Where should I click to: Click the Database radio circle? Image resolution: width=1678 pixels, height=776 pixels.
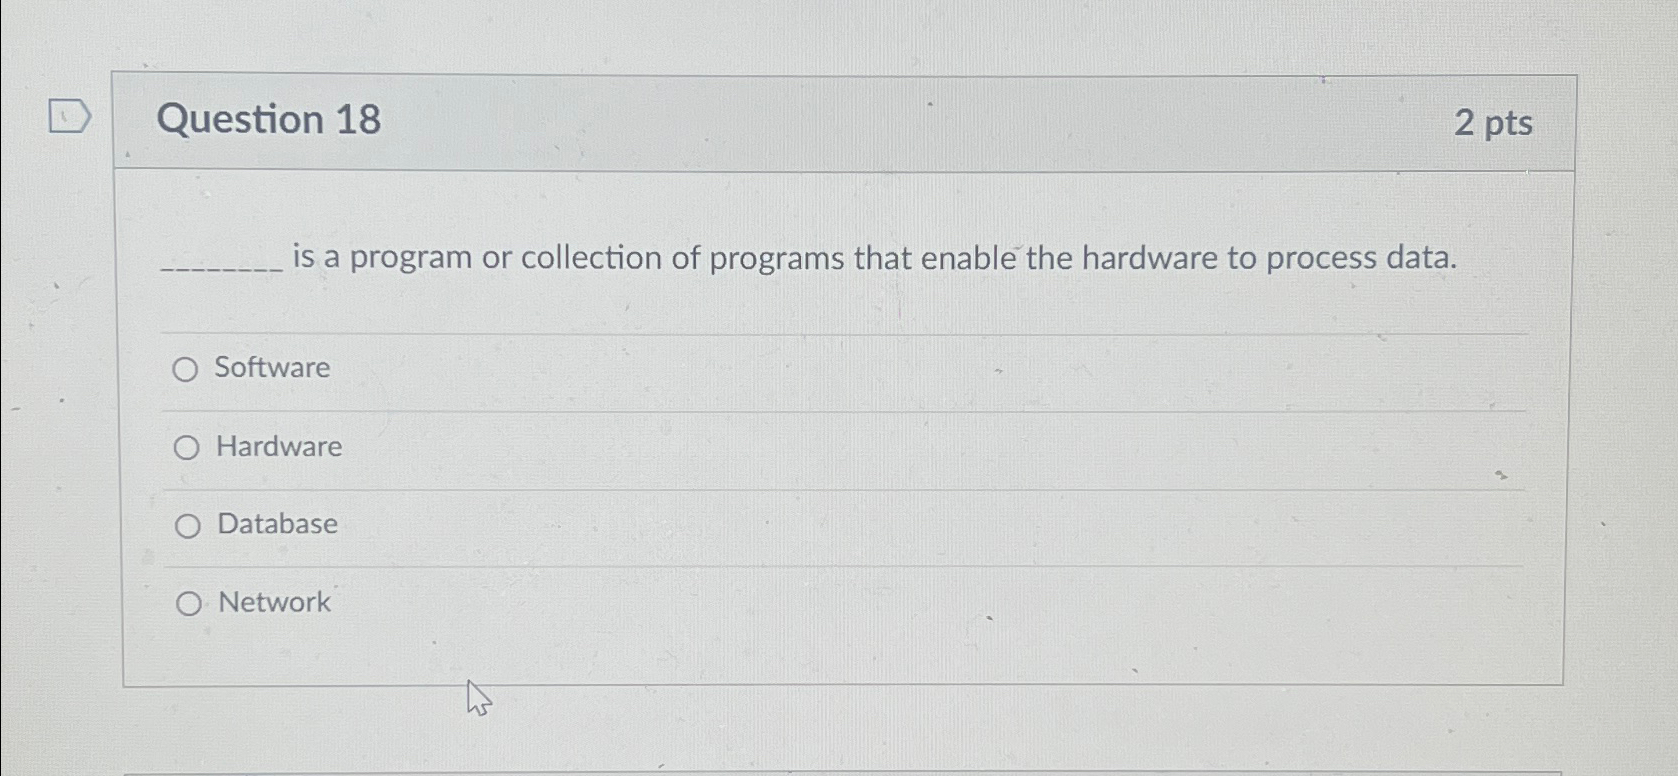186,525
